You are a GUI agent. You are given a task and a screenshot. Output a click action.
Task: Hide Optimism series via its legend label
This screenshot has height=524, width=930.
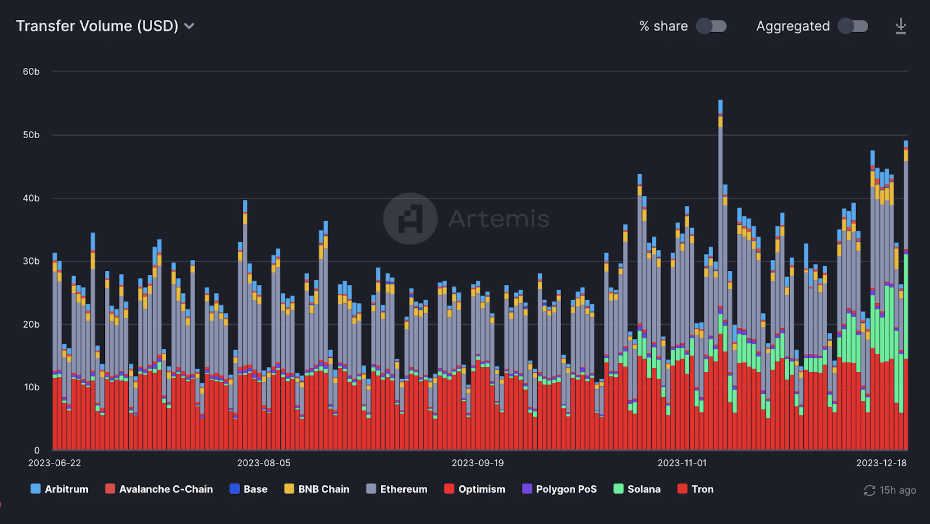tap(482, 489)
